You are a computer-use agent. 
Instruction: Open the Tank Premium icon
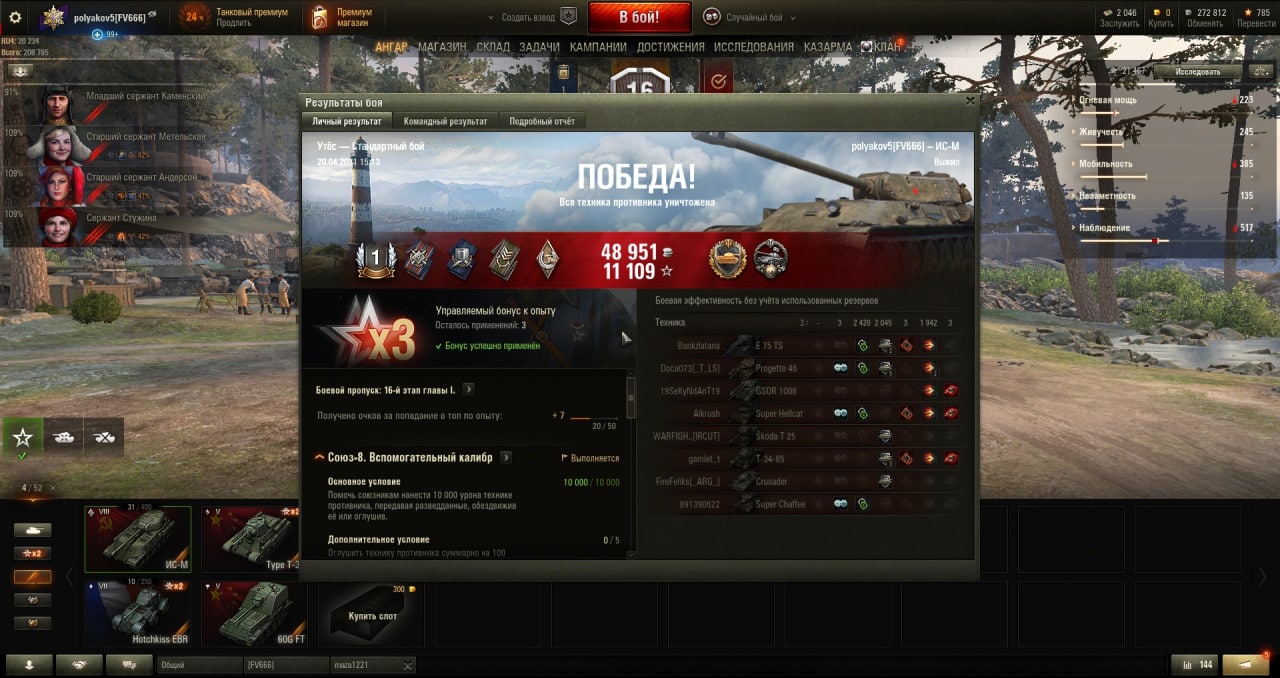pos(194,17)
